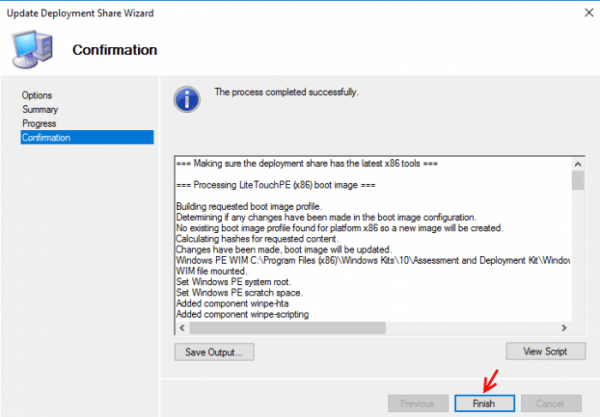Image resolution: width=600 pixels, height=417 pixels.
Task: Close the Update Deployment Share Wizard
Action: click(x=589, y=13)
